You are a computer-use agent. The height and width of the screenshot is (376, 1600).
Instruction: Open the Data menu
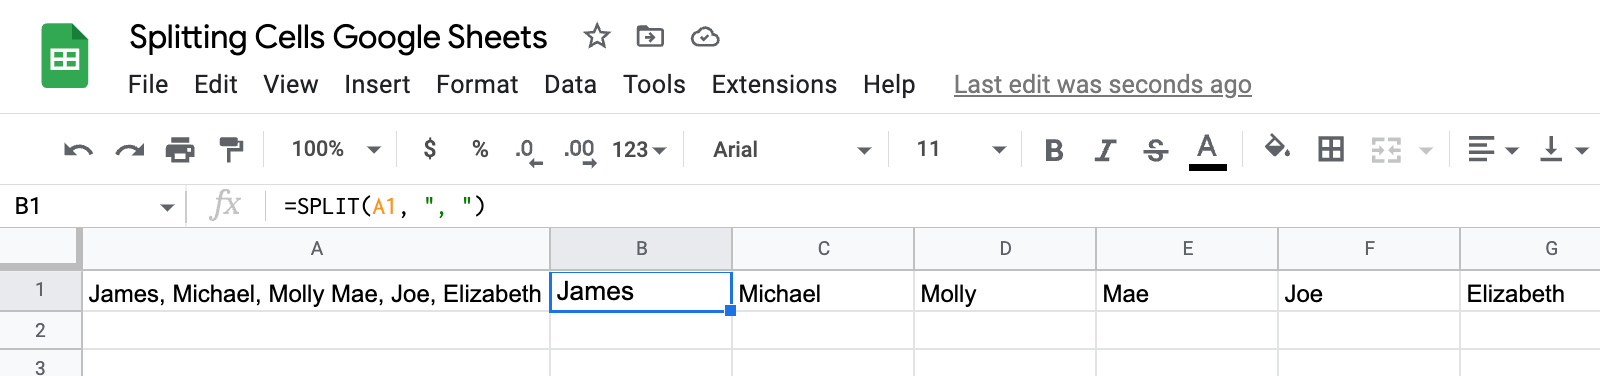(570, 85)
